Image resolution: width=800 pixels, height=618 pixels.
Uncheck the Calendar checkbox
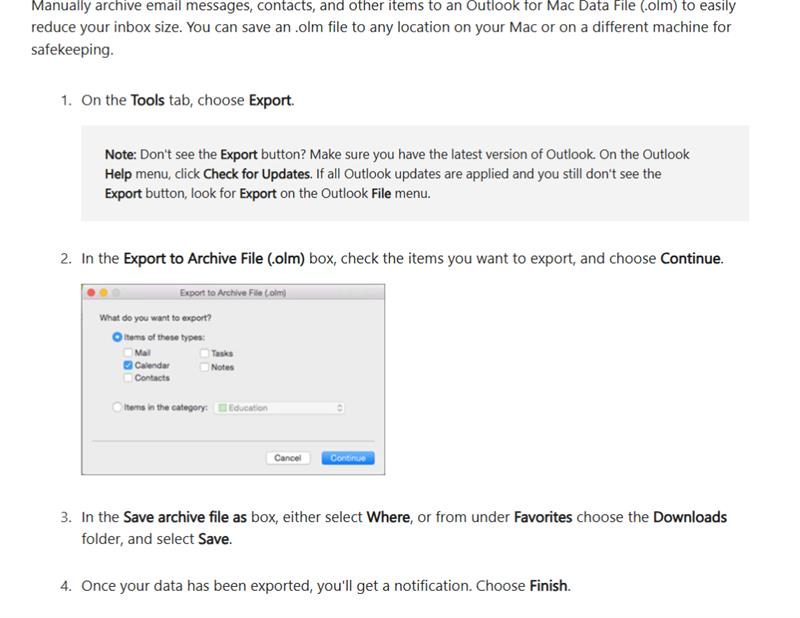click(128, 365)
